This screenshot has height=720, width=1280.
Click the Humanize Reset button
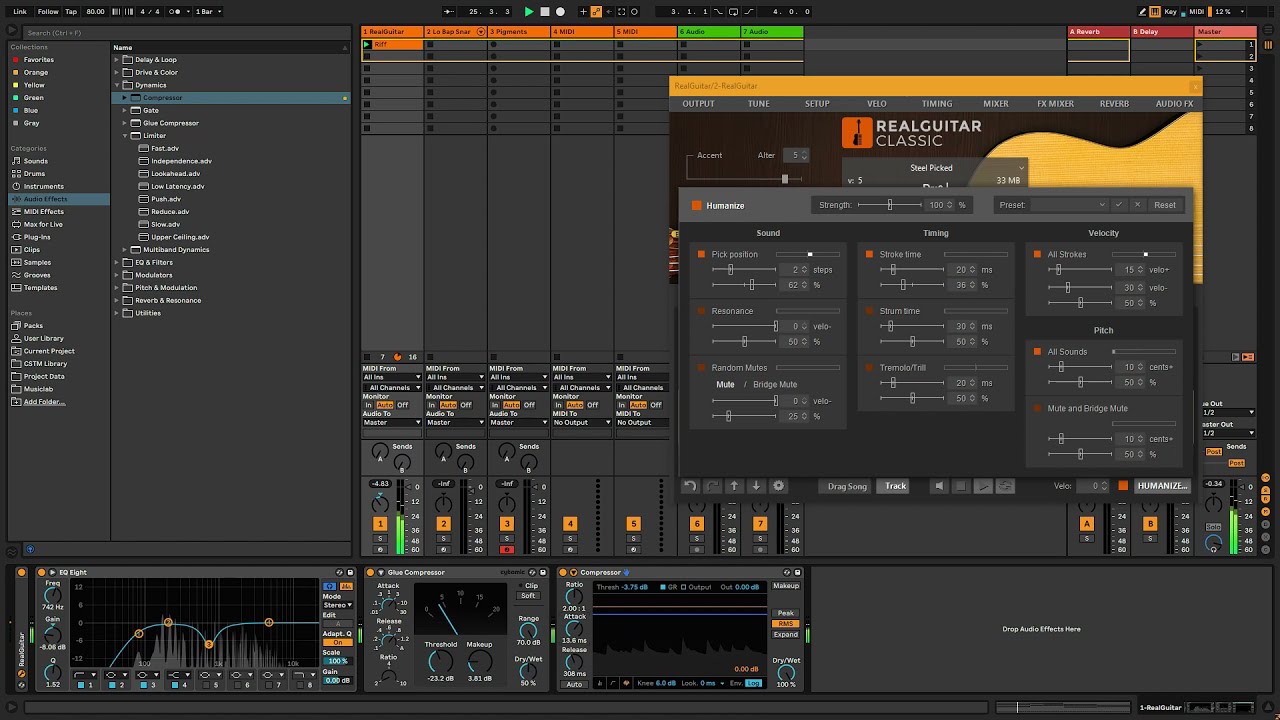(1165, 205)
